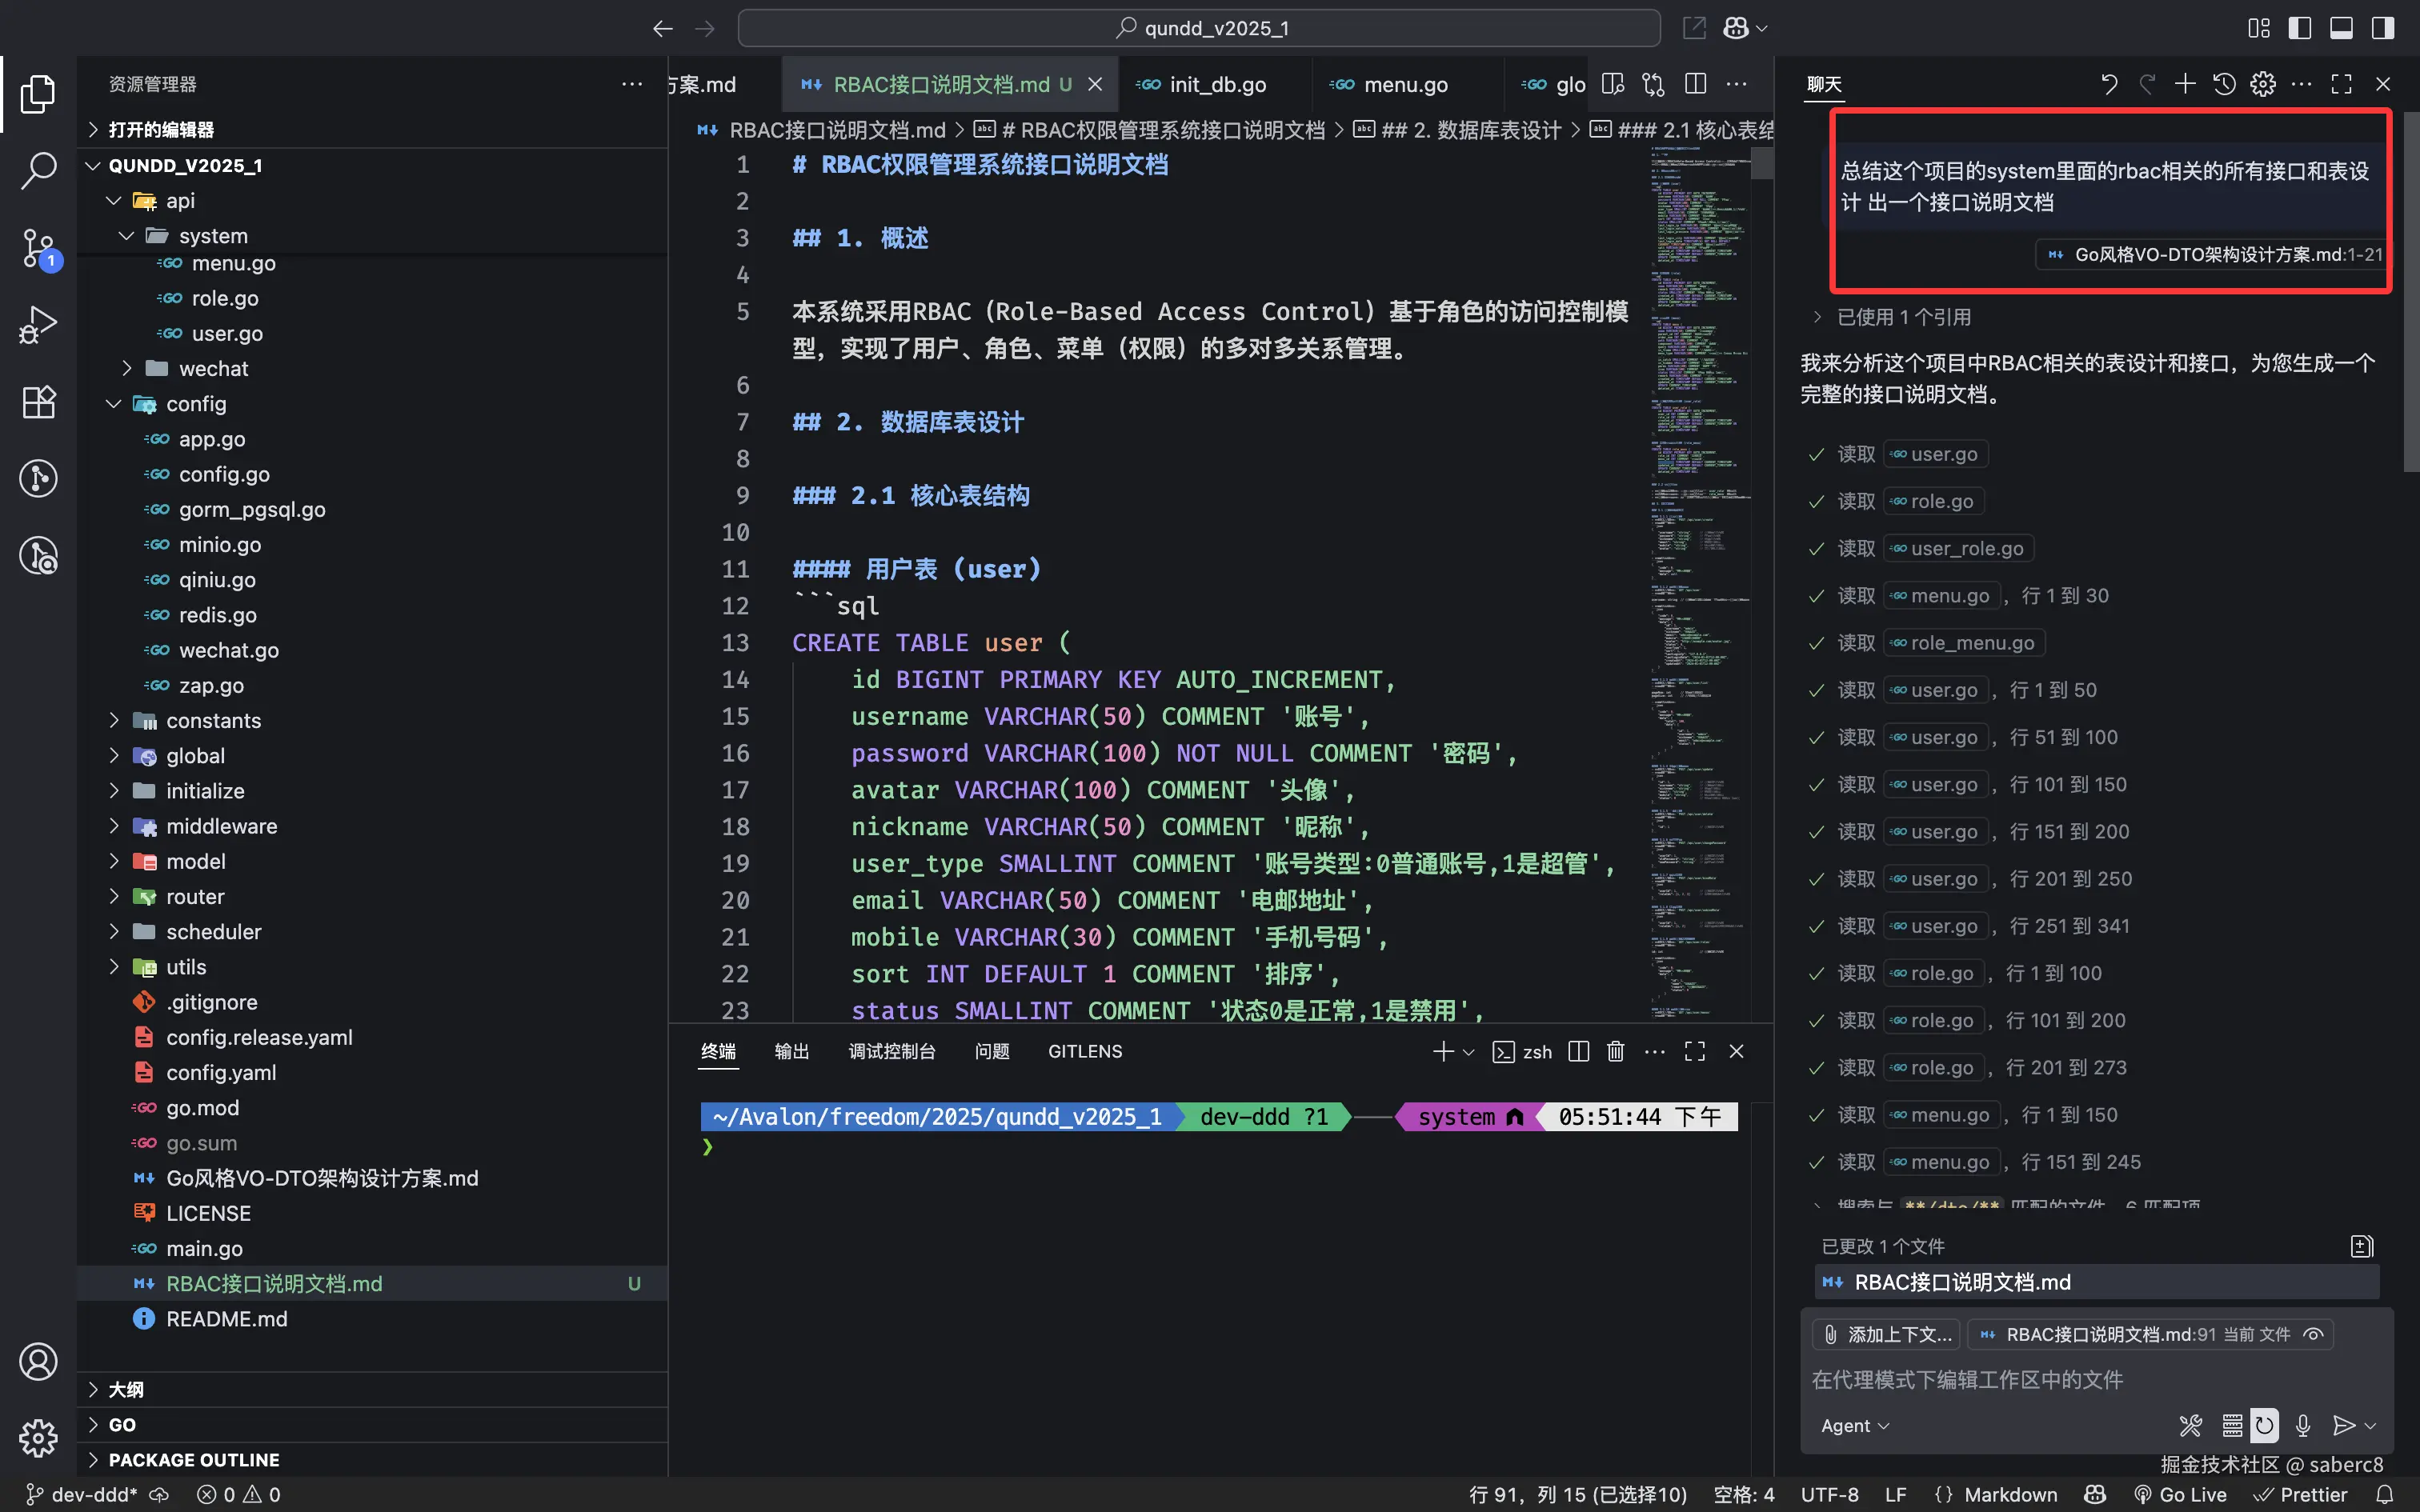Kill terminal with trash icon
Viewport: 2420px width, 1512px height.
click(x=1615, y=1051)
